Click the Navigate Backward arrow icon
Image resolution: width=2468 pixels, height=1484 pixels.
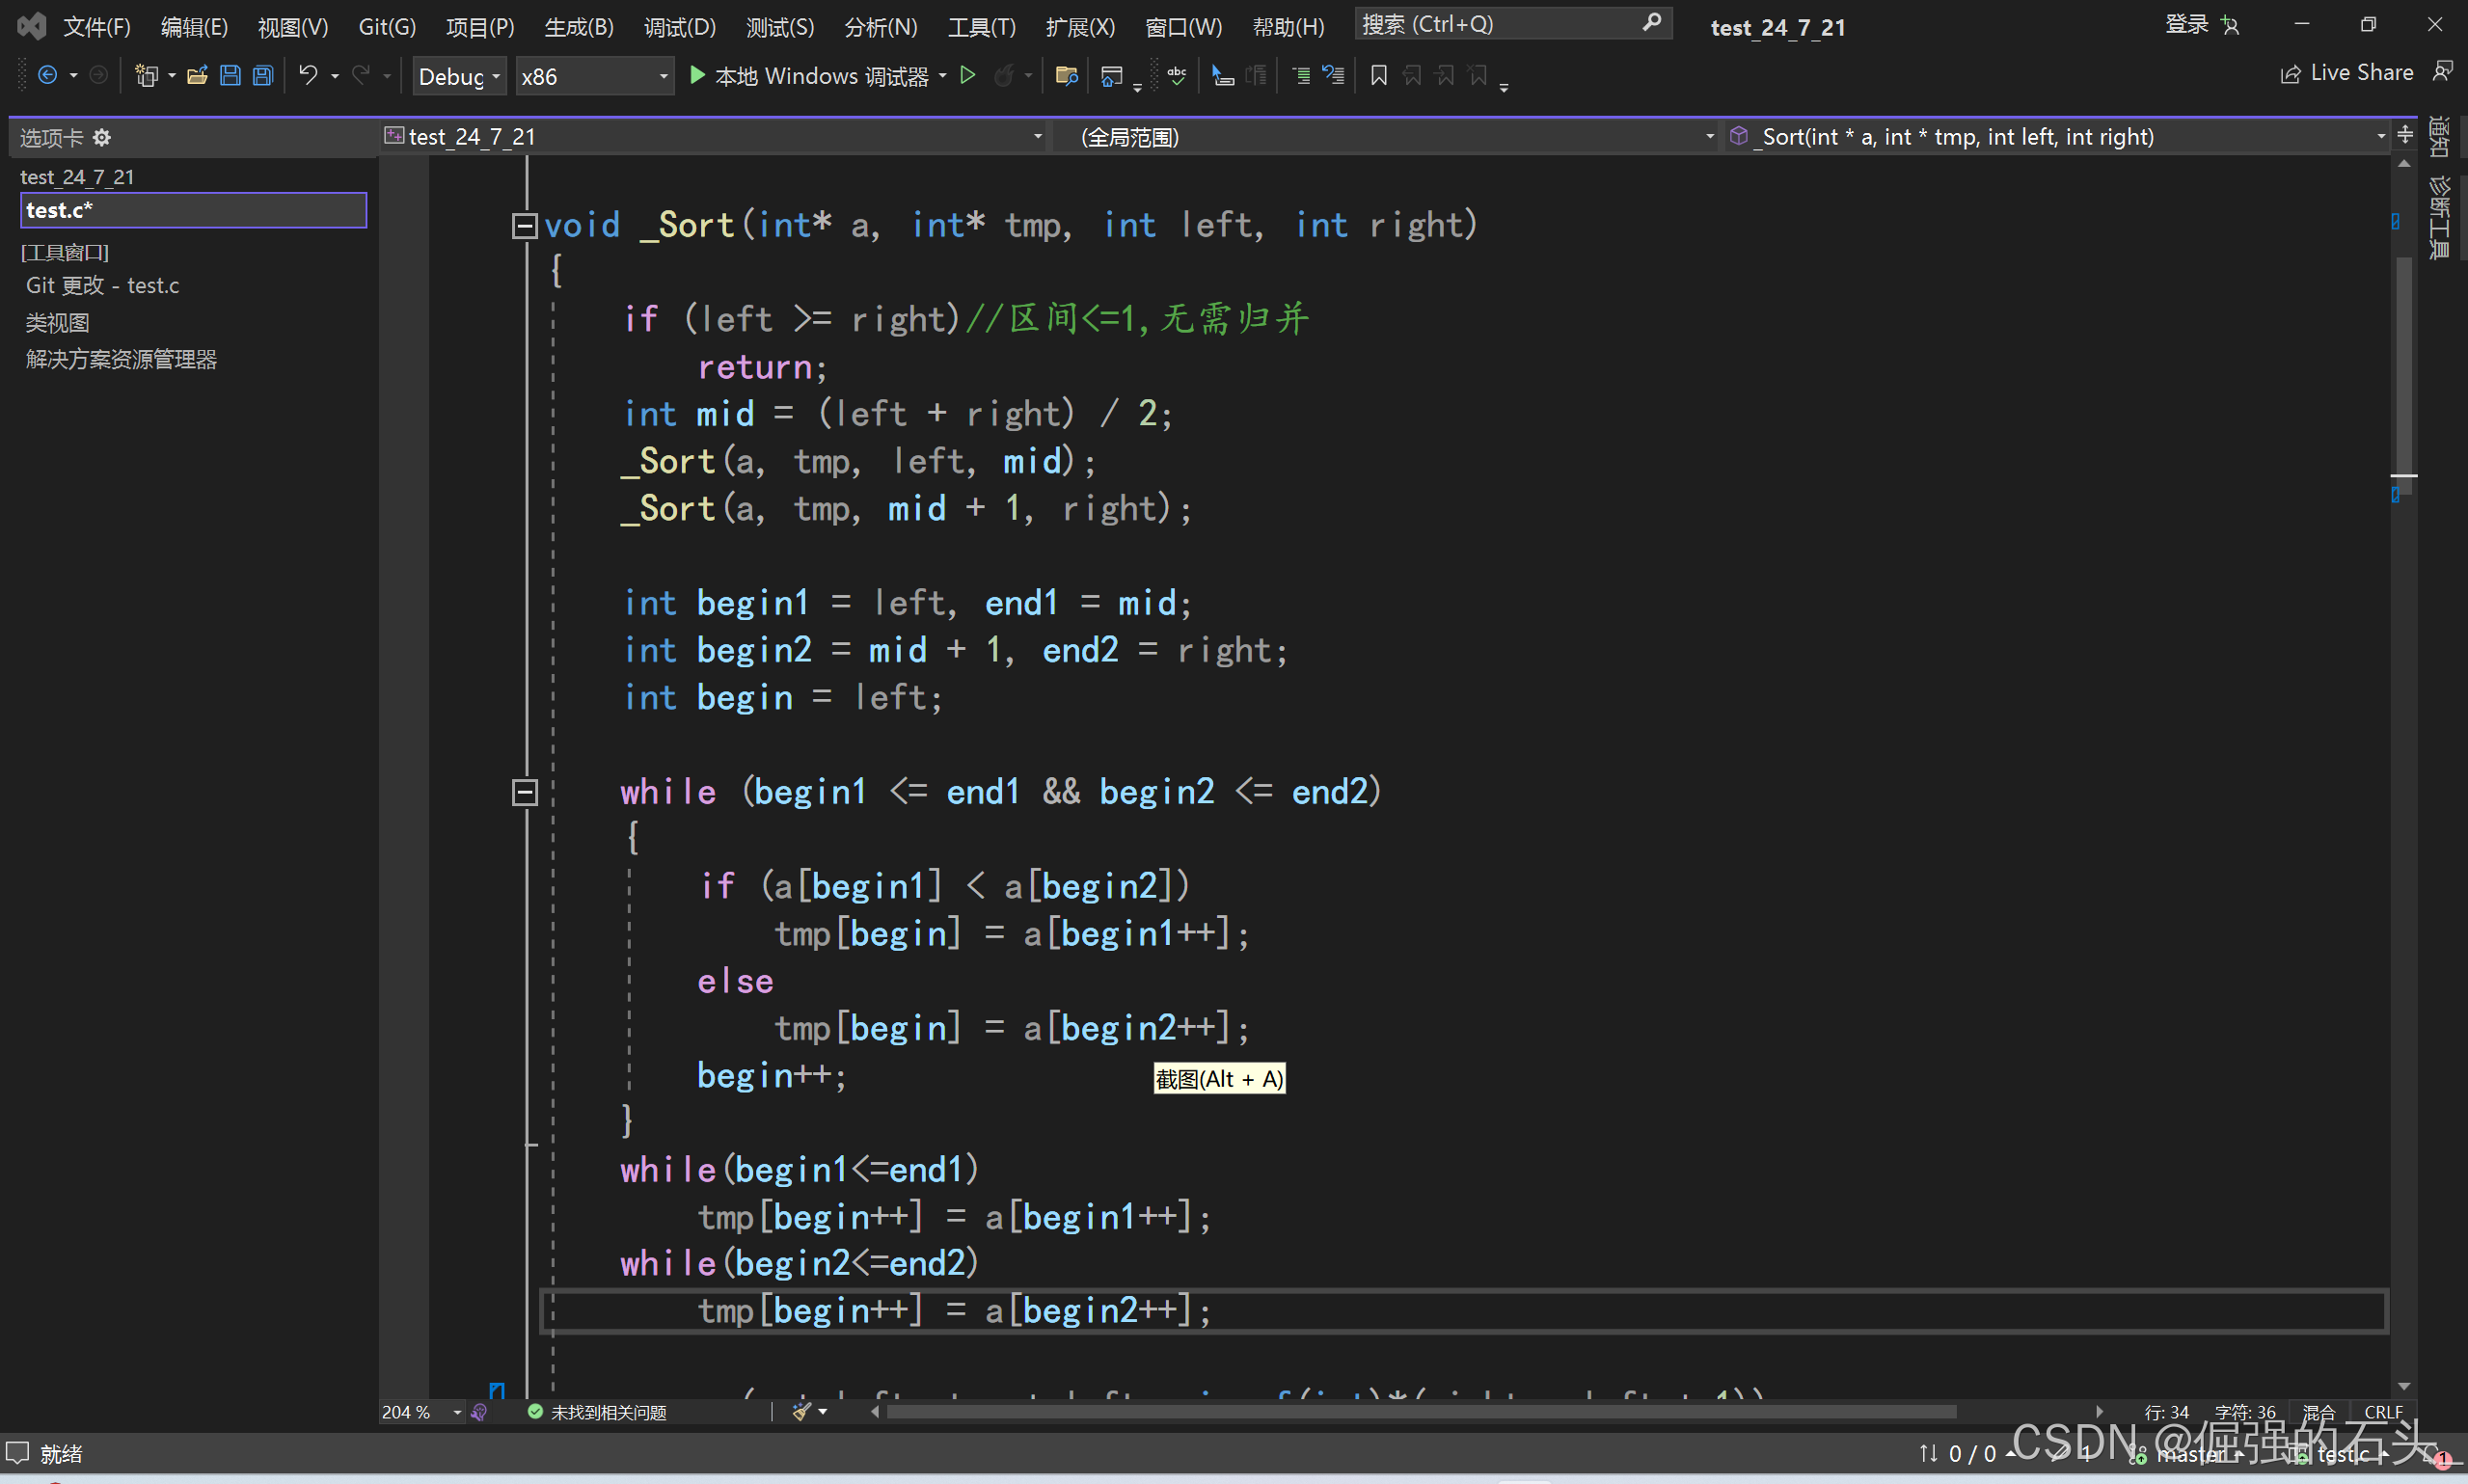coord(47,76)
